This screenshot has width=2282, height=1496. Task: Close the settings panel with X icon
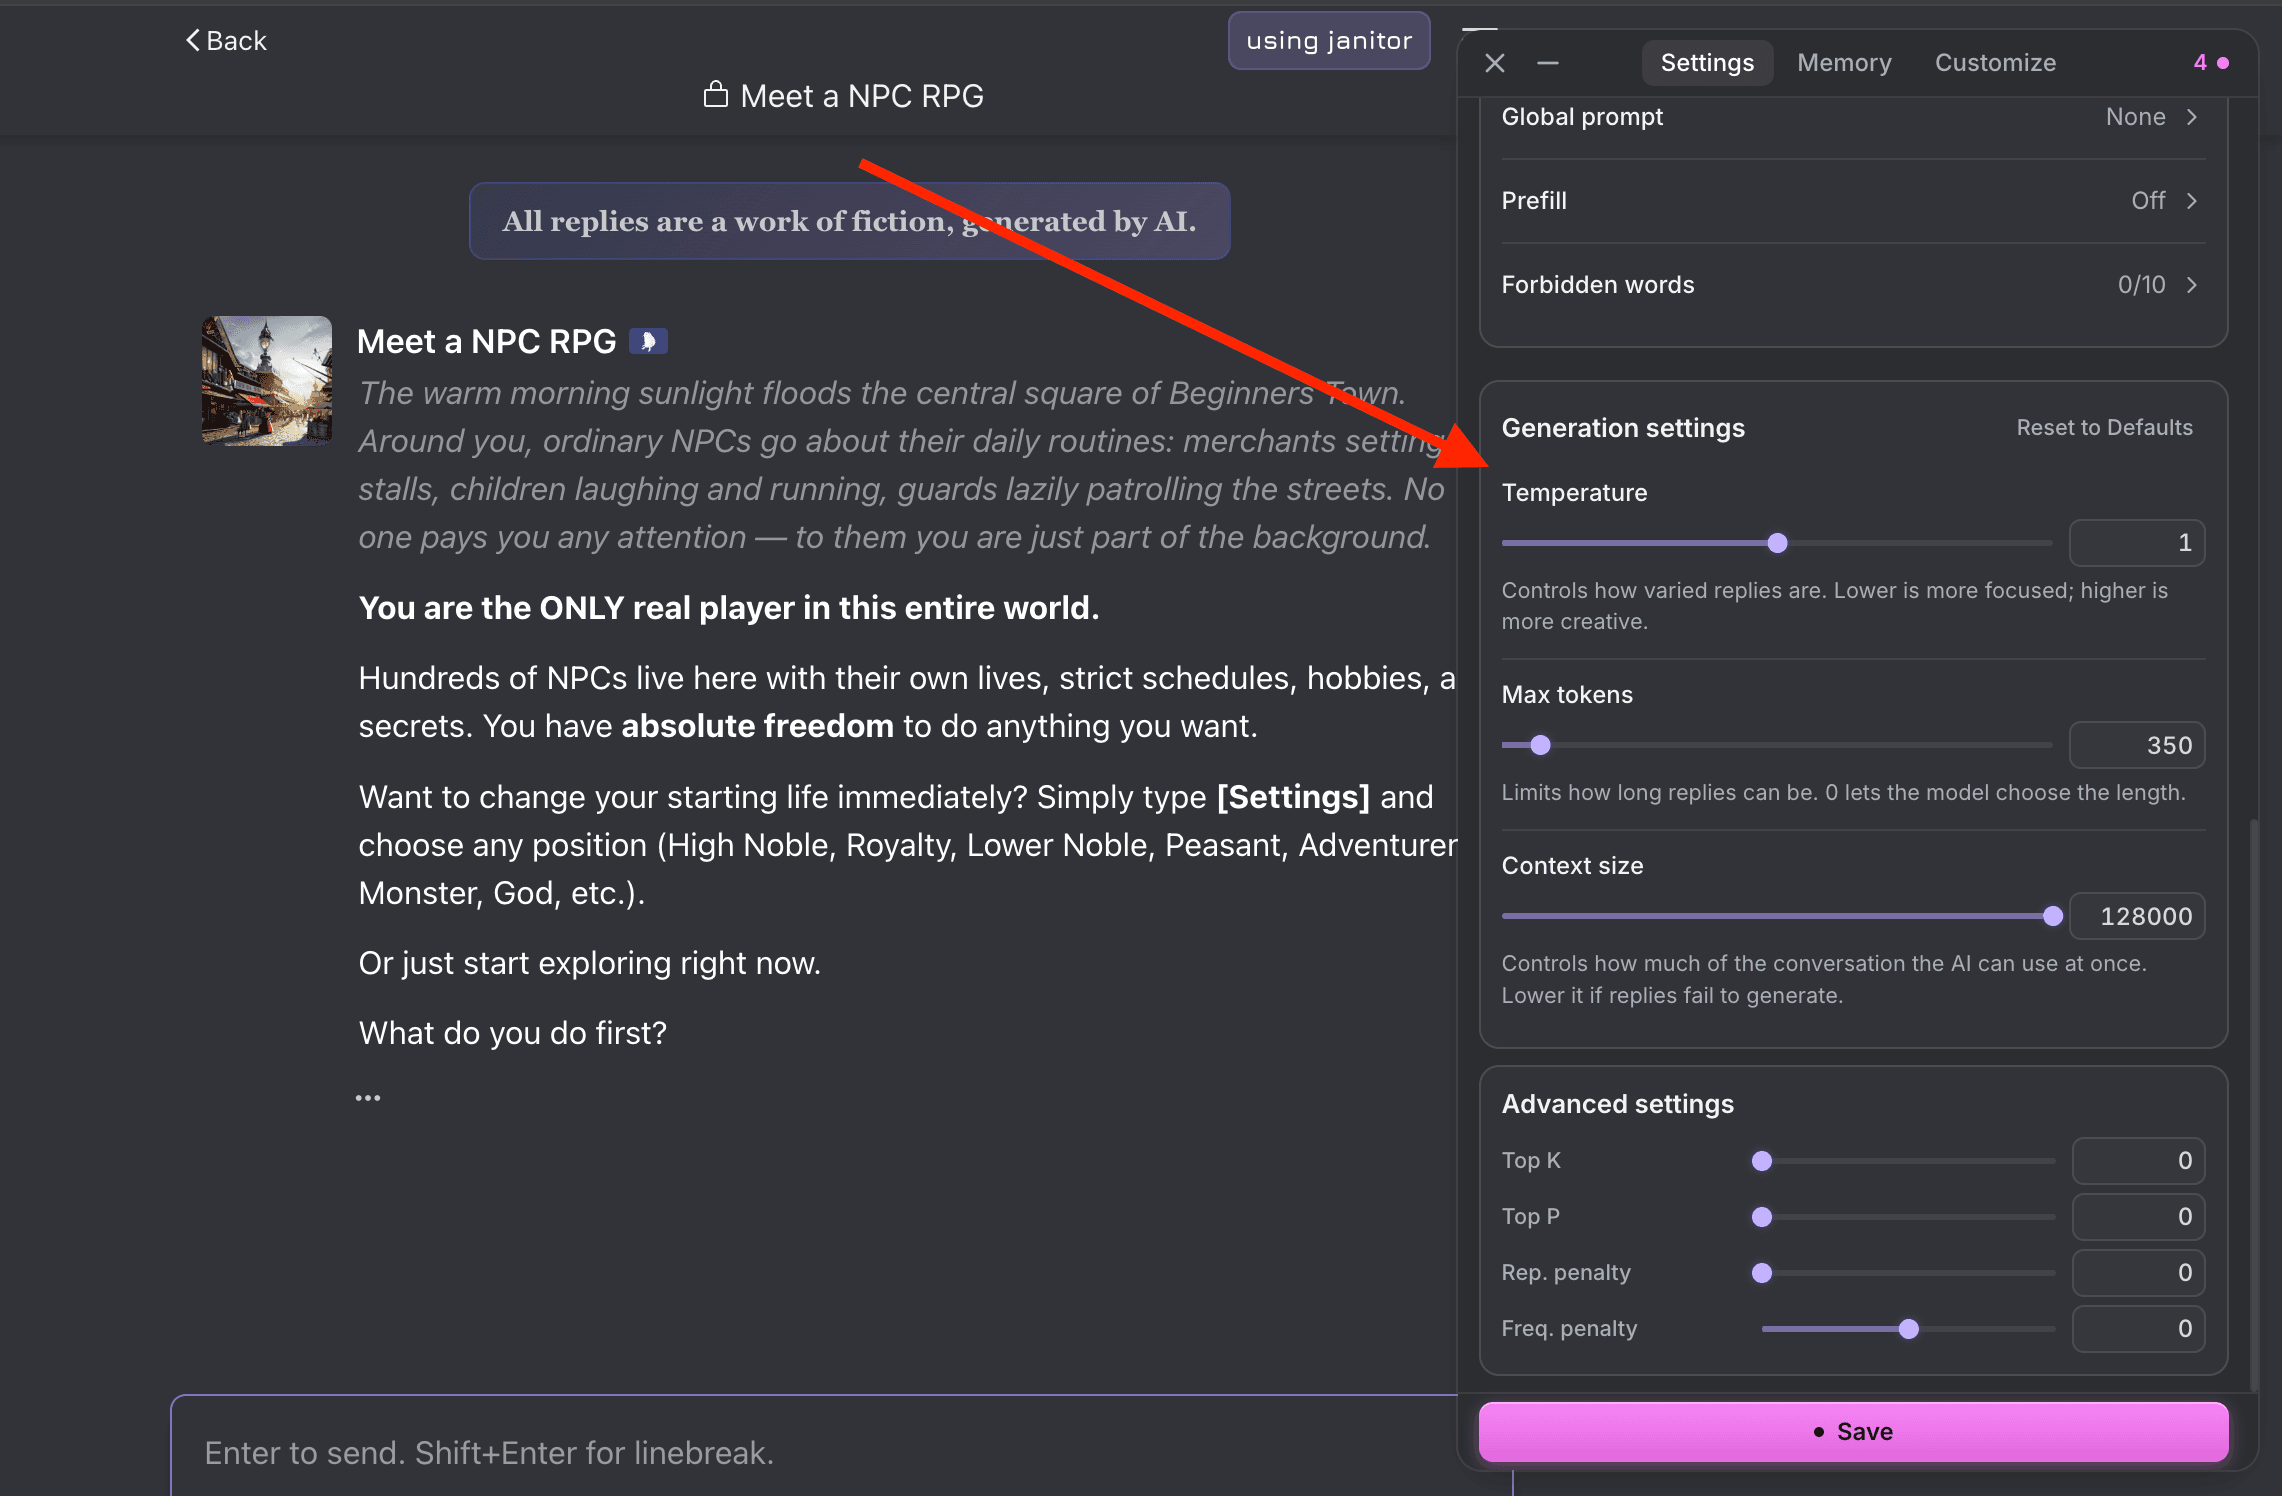(1495, 63)
